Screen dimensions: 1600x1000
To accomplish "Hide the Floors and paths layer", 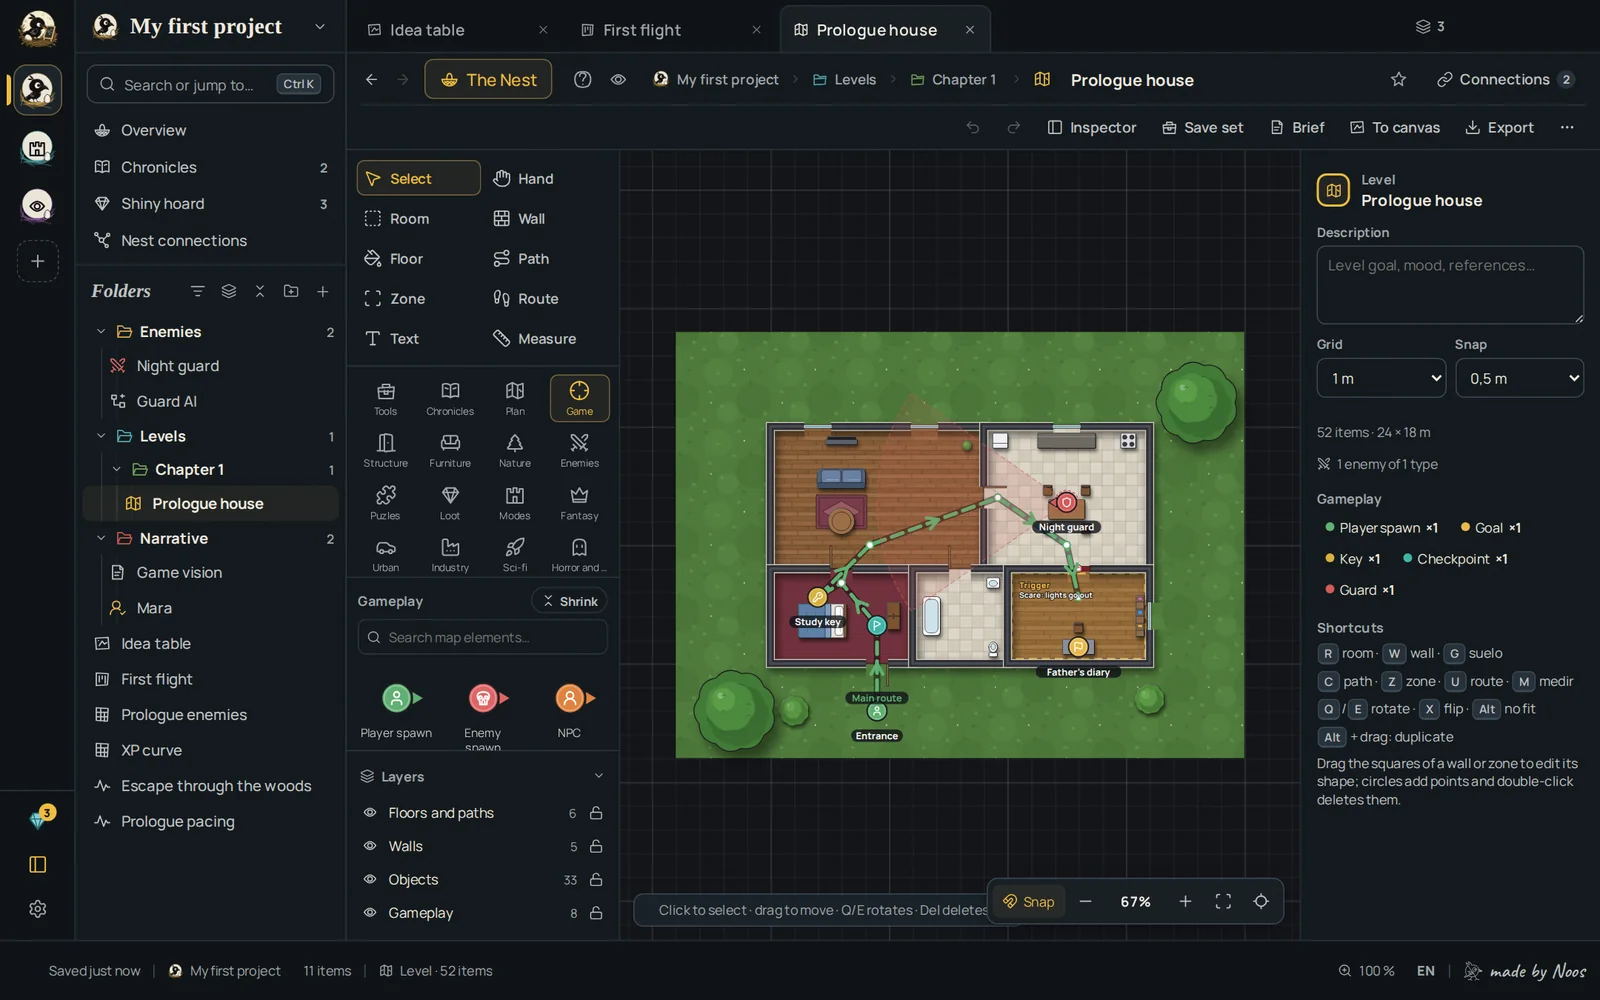I will (x=370, y=813).
